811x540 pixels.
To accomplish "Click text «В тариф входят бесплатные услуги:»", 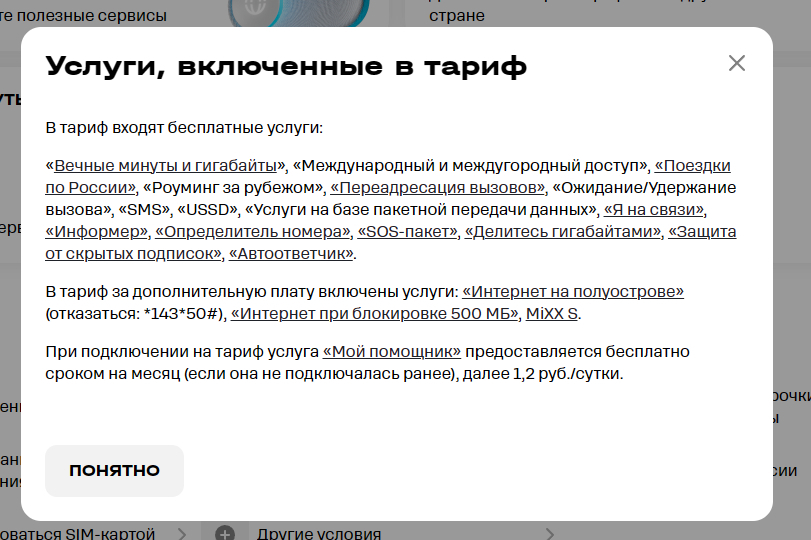I will [184, 128].
